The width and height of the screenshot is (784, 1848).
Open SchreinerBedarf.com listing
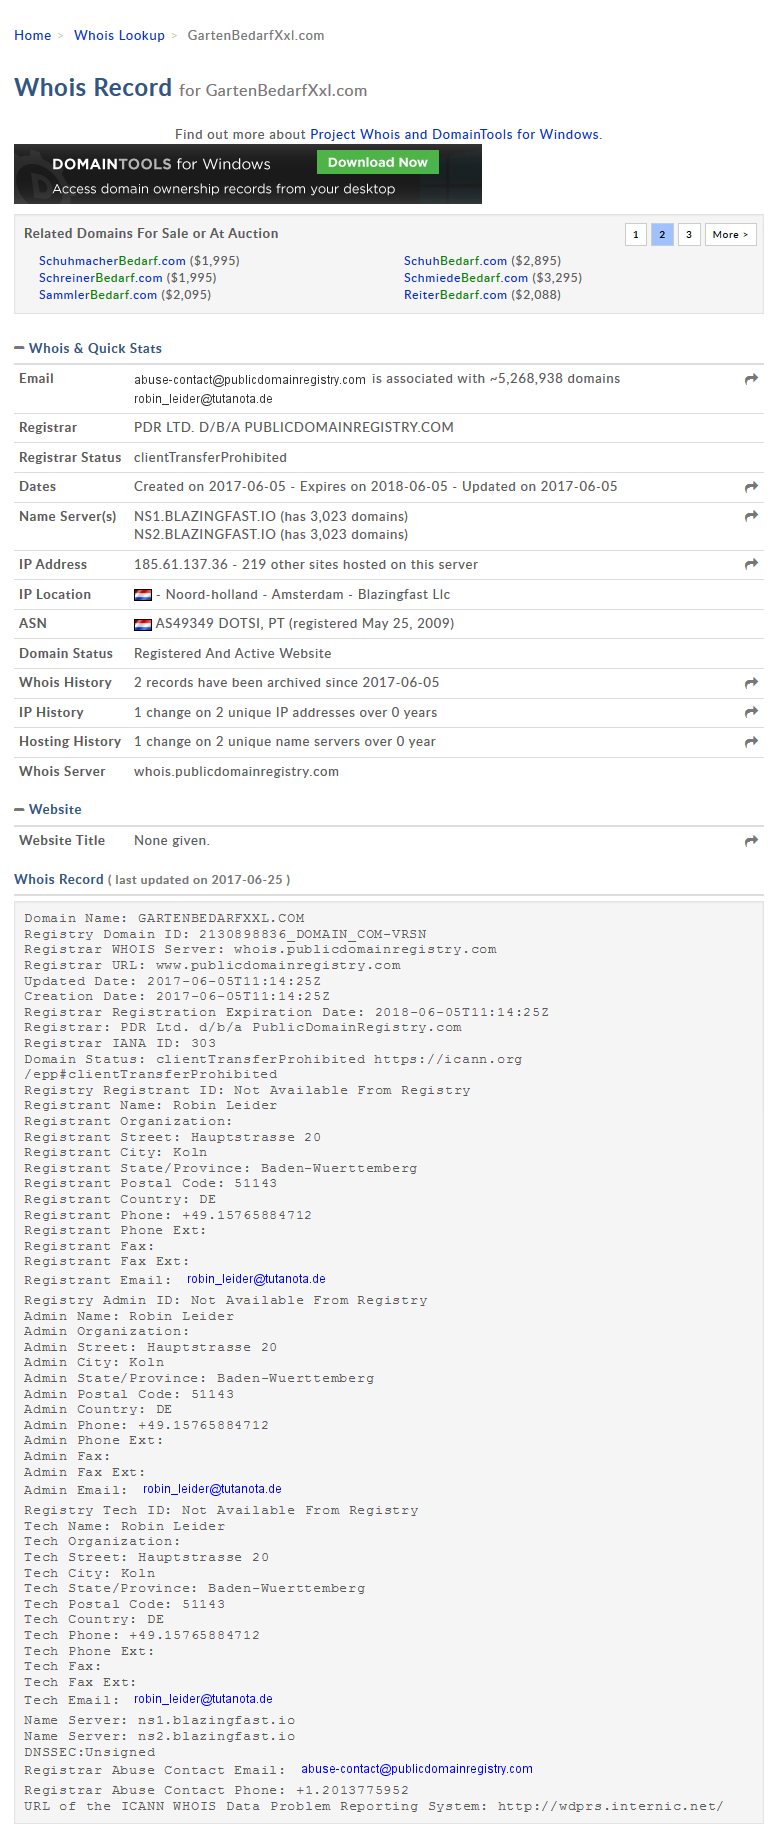click(x=101, y=278)
